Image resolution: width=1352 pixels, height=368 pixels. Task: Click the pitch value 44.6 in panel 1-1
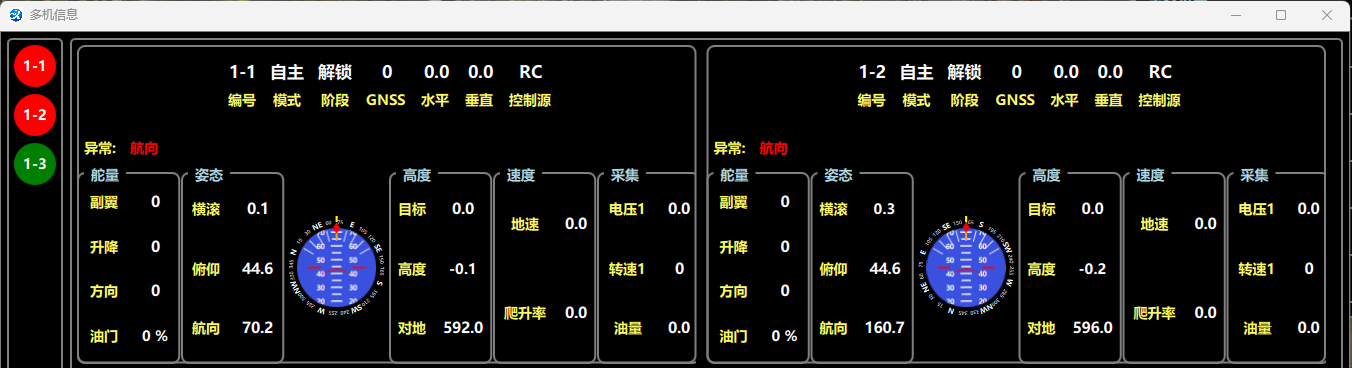click(x=258, y=269)
